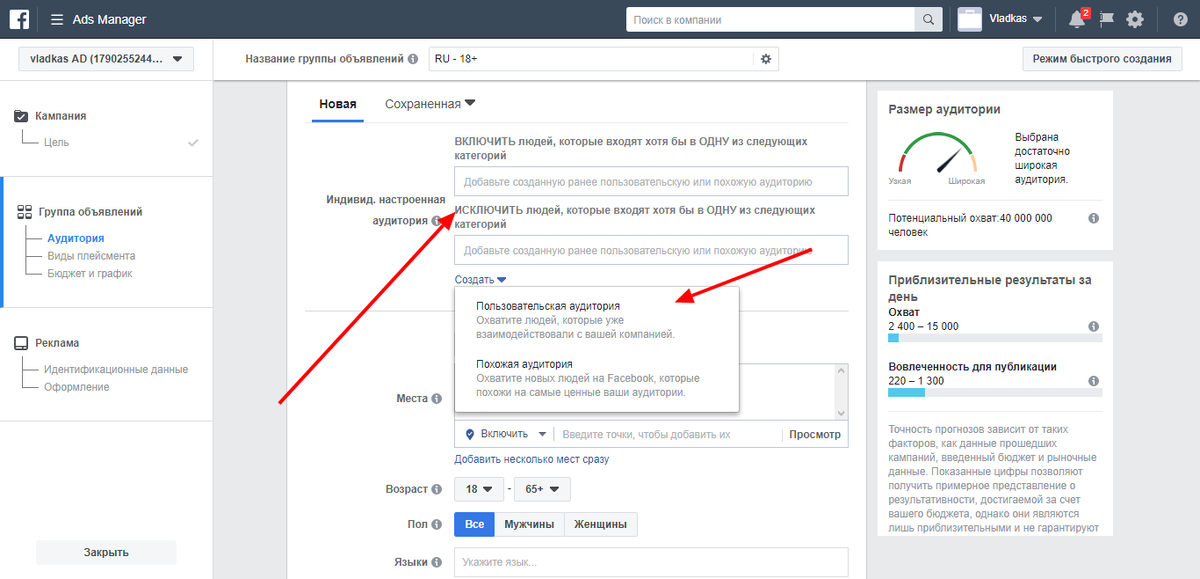Click the Охват progress bar
This screenshot has width=1200, height=579.
[995, 339]
